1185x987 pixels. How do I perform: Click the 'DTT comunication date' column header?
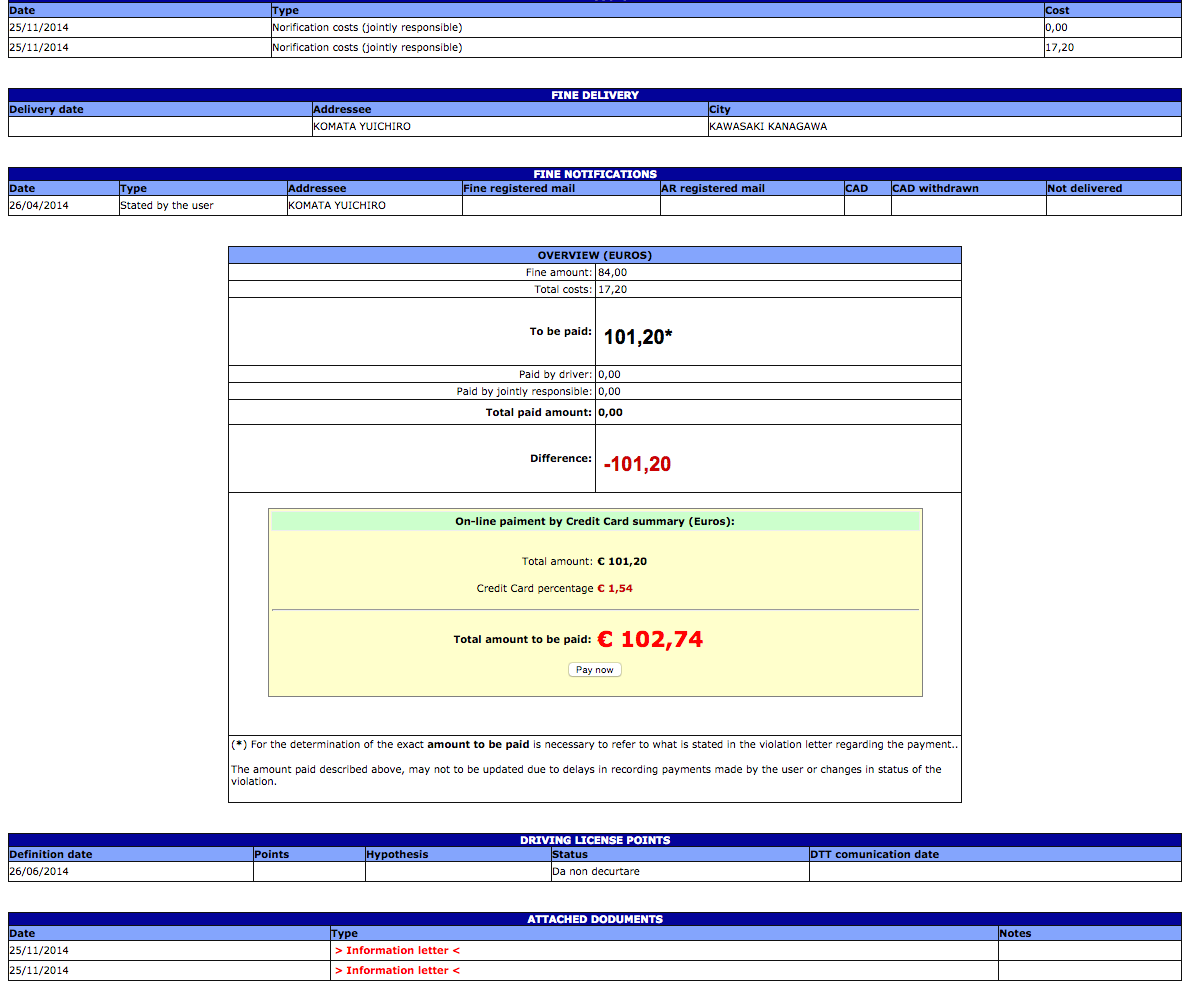[x=875, y=855]
